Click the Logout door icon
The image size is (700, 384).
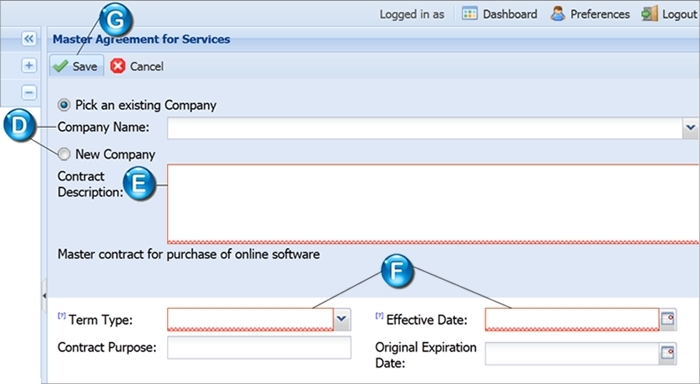pyautogui.click(x=650, y=13)
